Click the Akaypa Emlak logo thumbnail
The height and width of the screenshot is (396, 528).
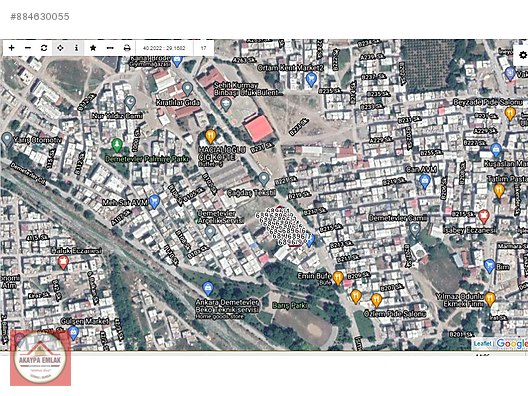[x=41, y=358]
